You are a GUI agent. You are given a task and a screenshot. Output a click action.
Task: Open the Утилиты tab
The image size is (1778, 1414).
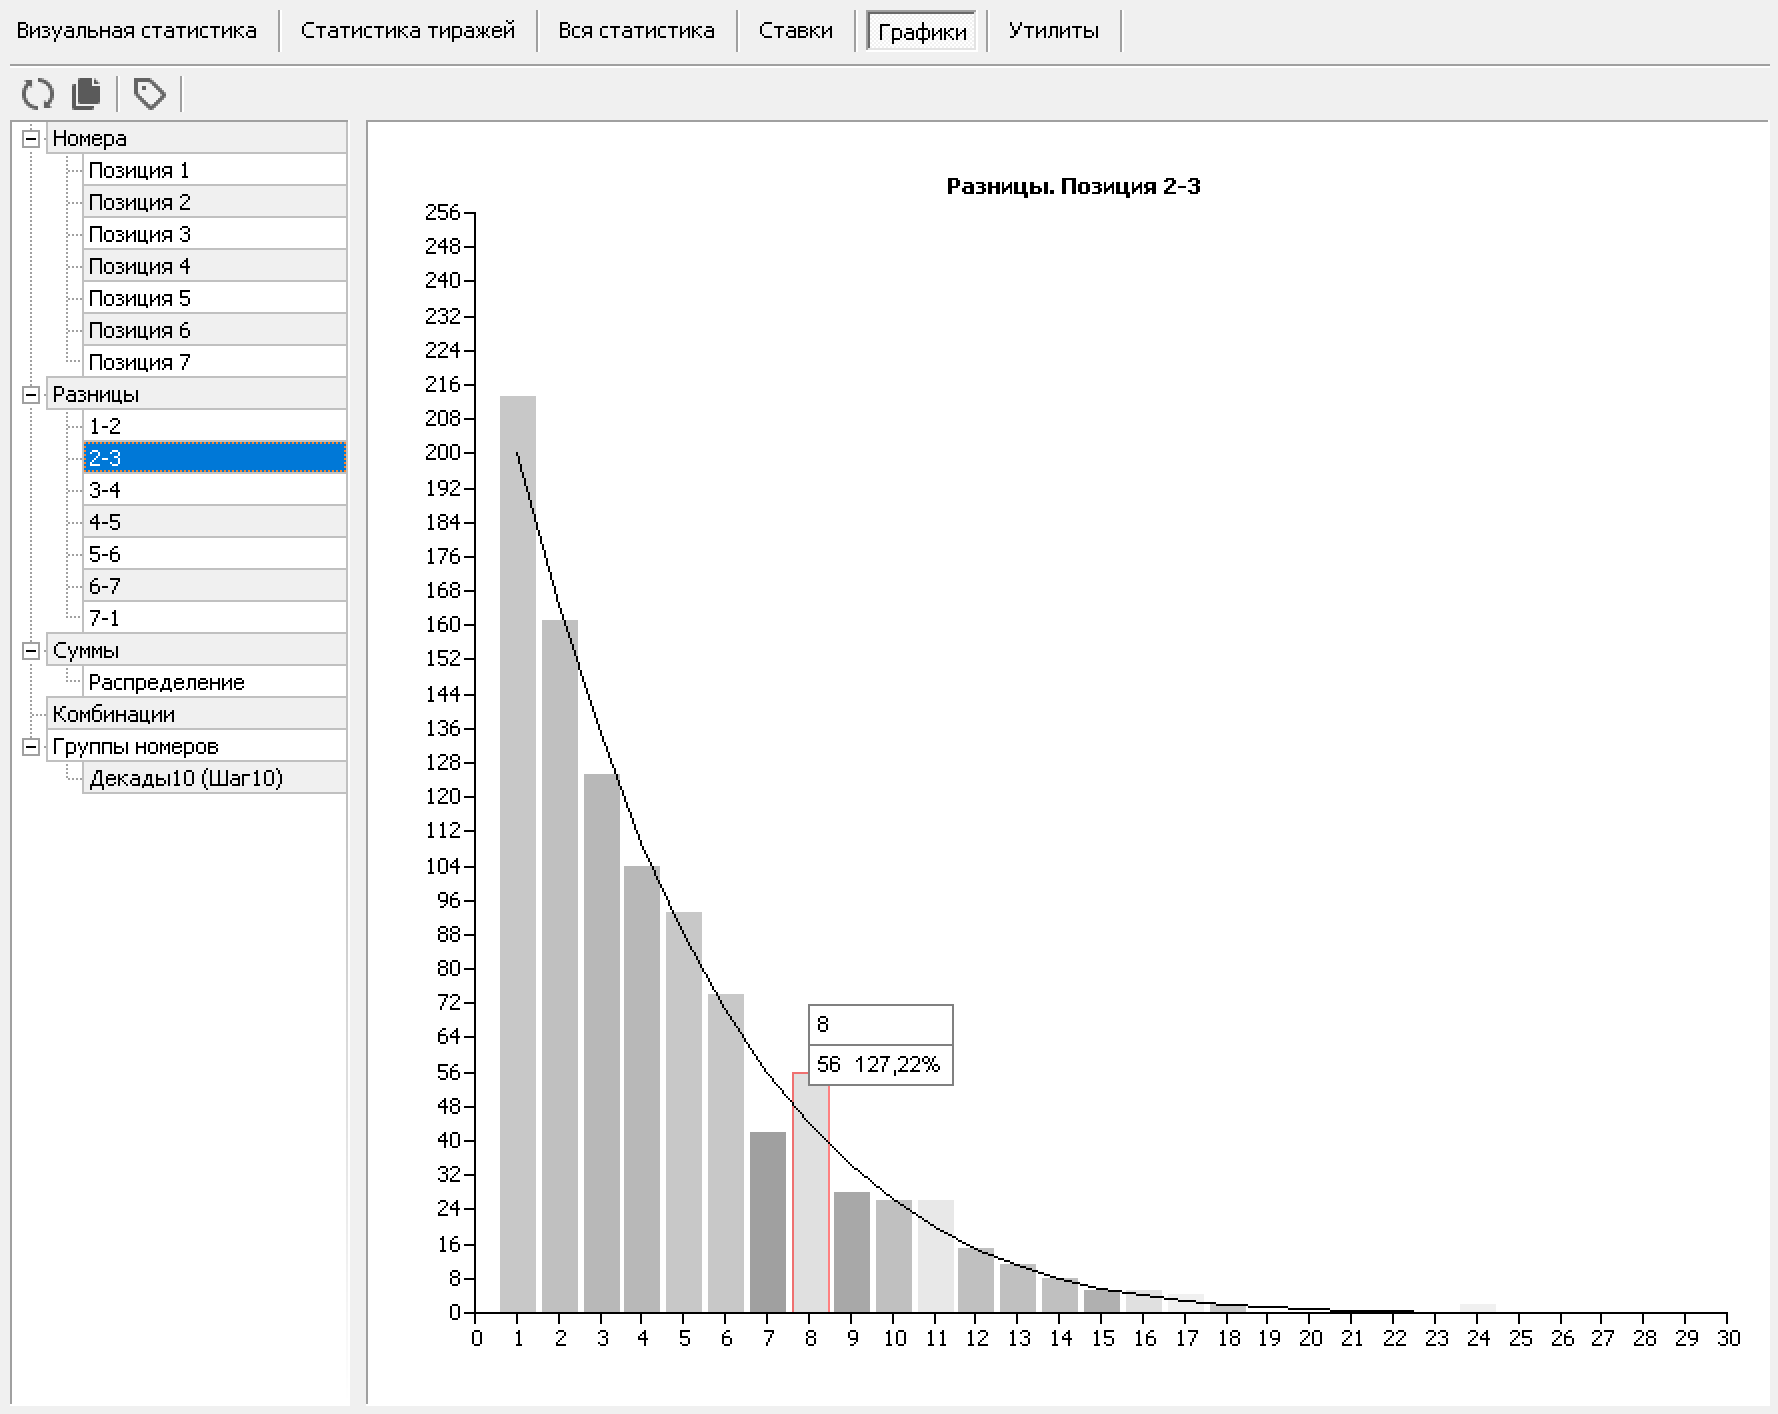click(x=1053, y=31)
